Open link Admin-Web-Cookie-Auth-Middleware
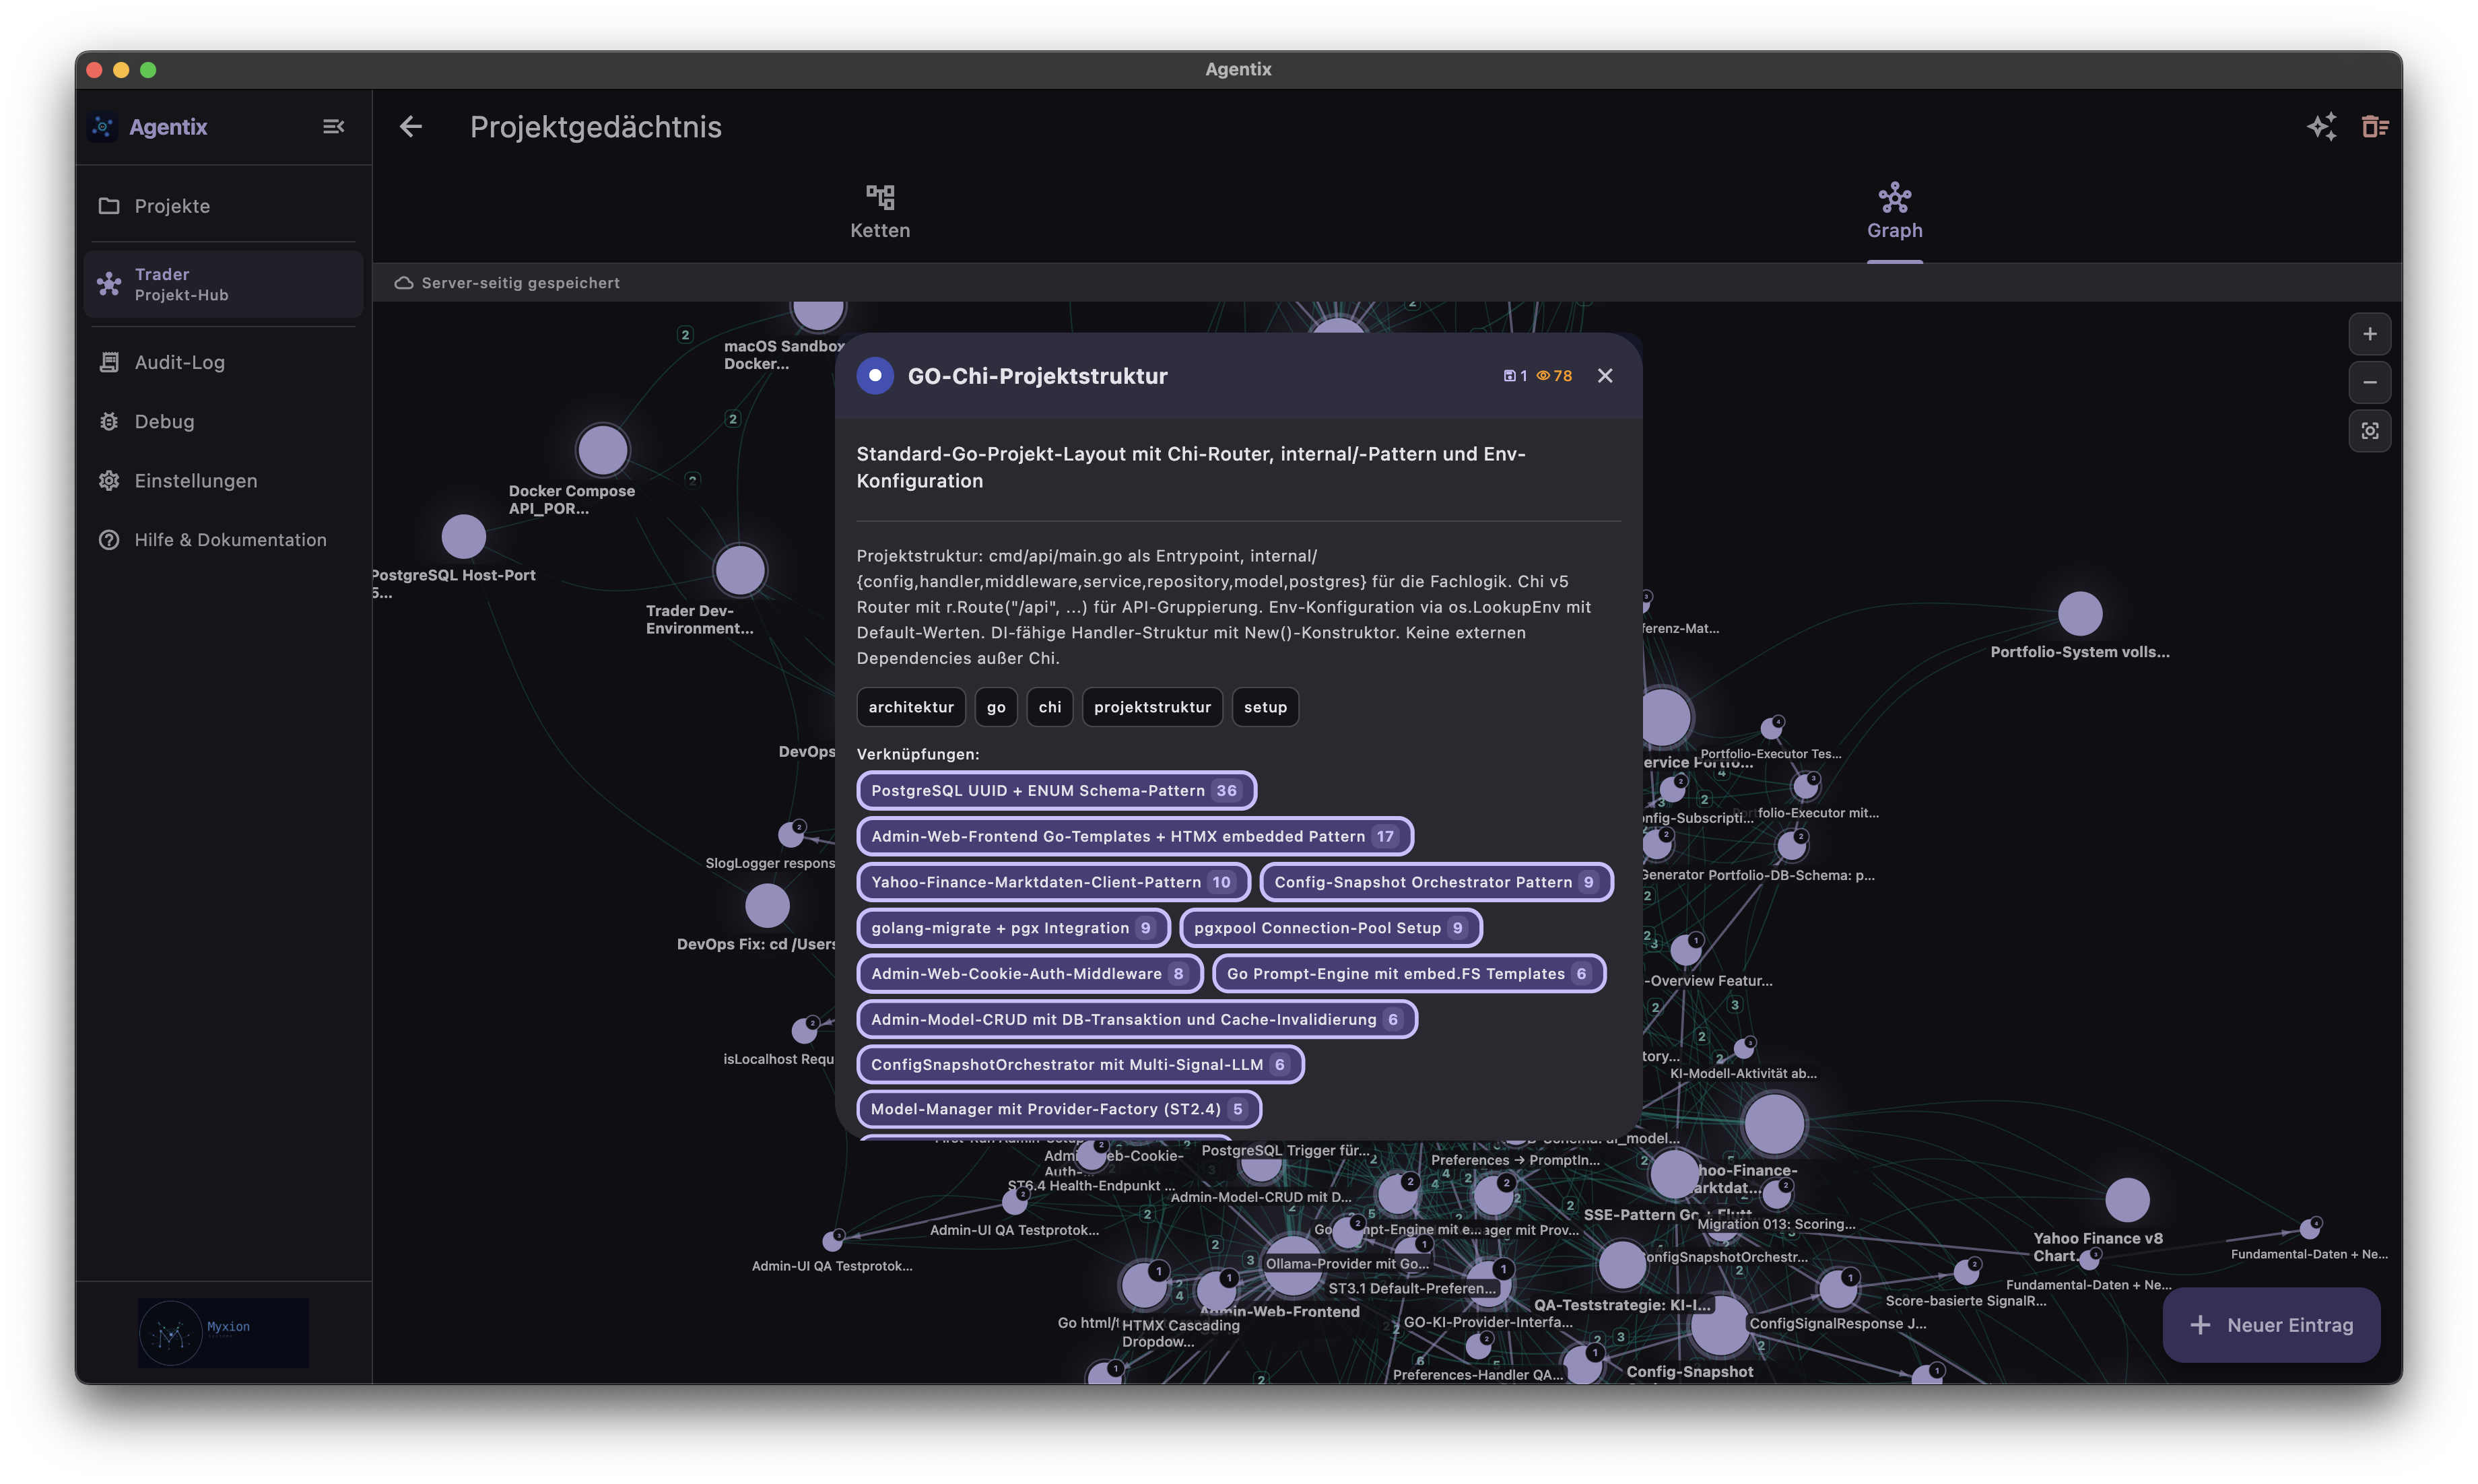The image size is (2478, 1484). pos(1030,973)
